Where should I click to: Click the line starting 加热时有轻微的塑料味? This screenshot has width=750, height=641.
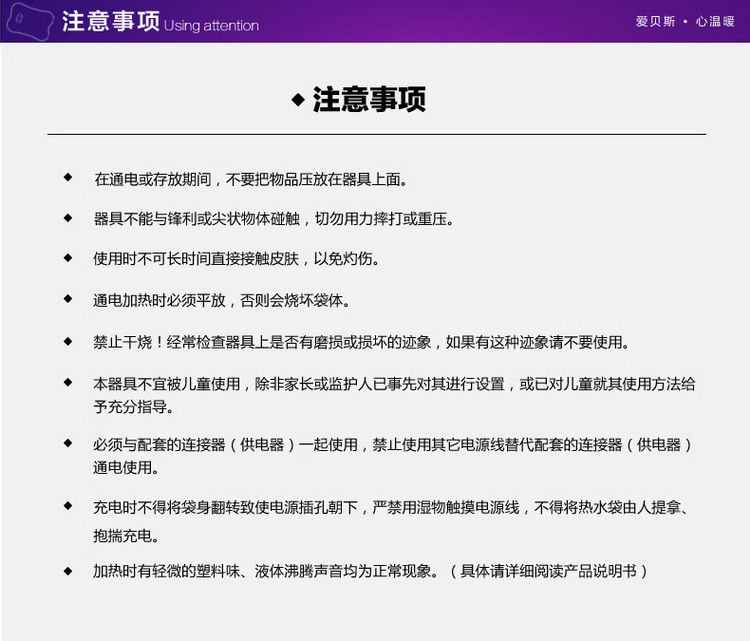[x=371, y=571]
